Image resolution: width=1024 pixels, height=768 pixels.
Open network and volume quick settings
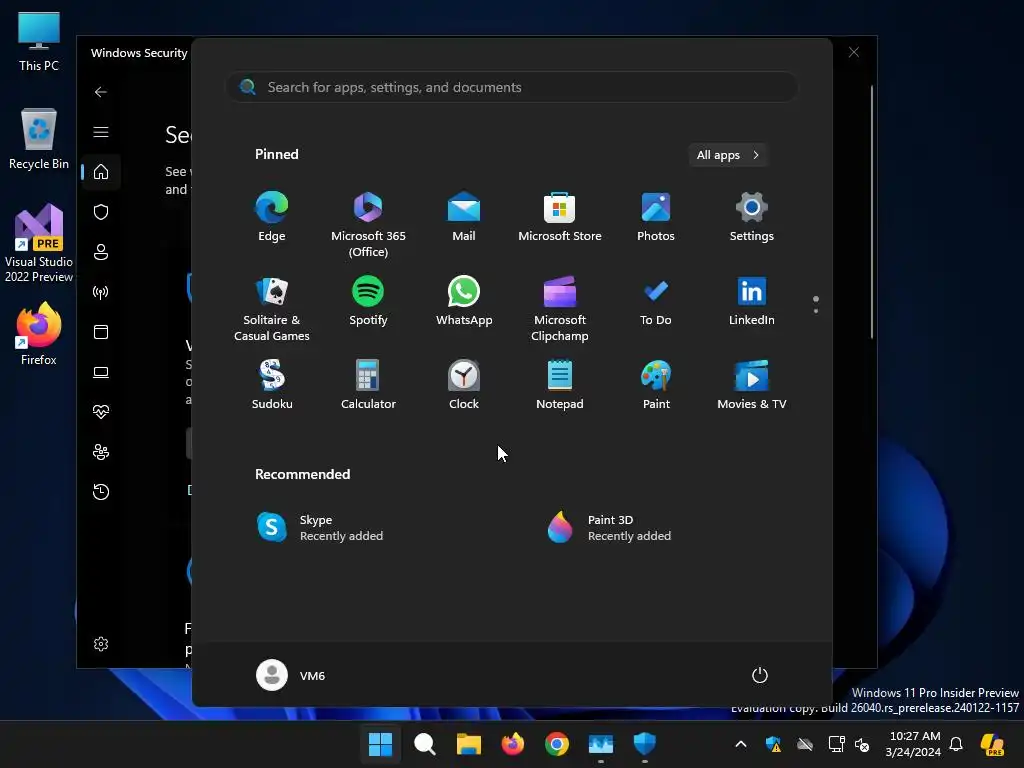click(x=849, y=744)
